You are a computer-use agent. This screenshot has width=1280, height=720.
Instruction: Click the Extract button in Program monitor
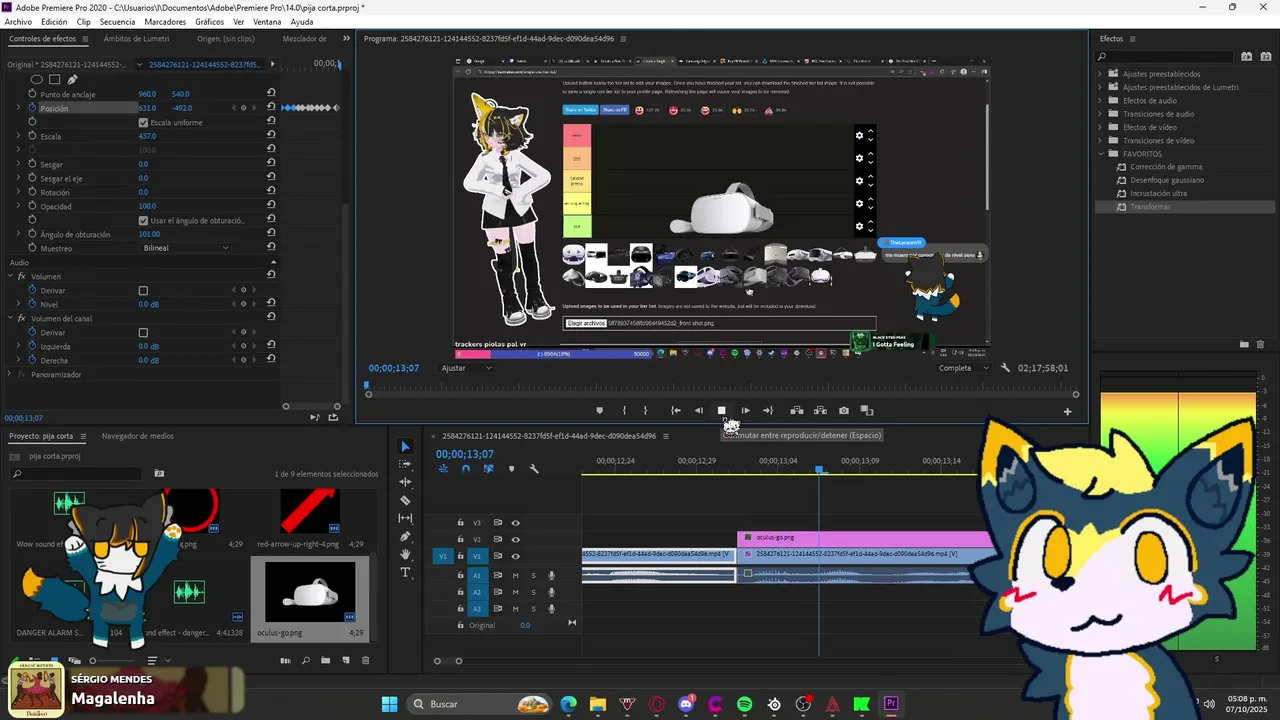(x=820, y=410)
